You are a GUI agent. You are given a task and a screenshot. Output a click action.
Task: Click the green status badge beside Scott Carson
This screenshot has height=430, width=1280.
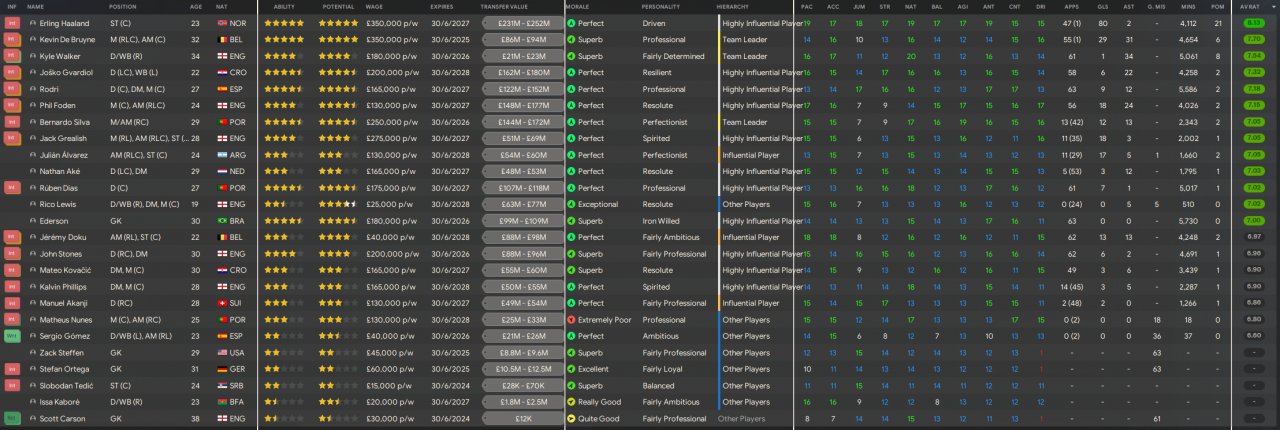12,418
